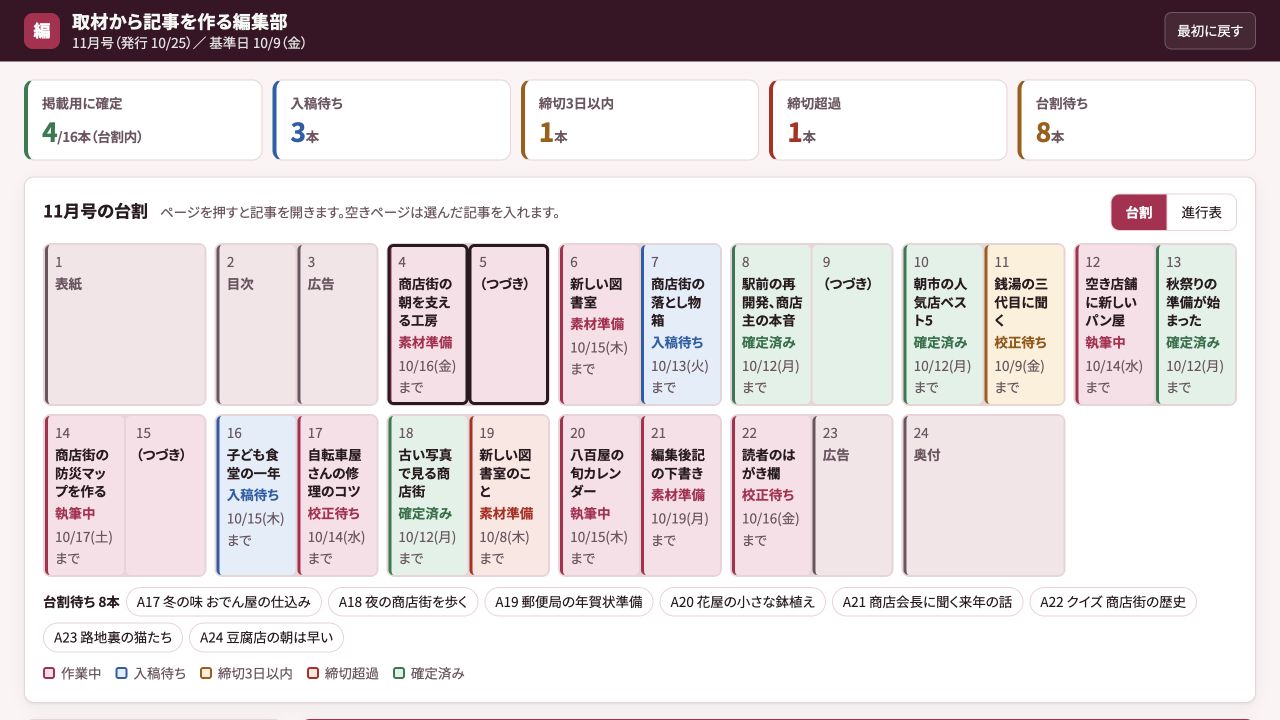
Task: Open the 台割待ち summary card
Action: pyautogui.click(x=1136, y=120)
